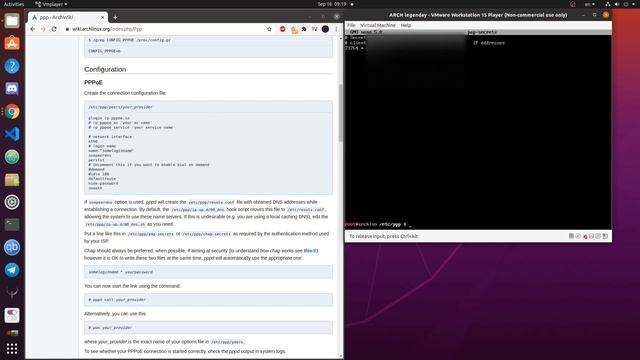Open the Terminal icon in the dock
Viewport: 640px width, 360px height.
[12, 224]
